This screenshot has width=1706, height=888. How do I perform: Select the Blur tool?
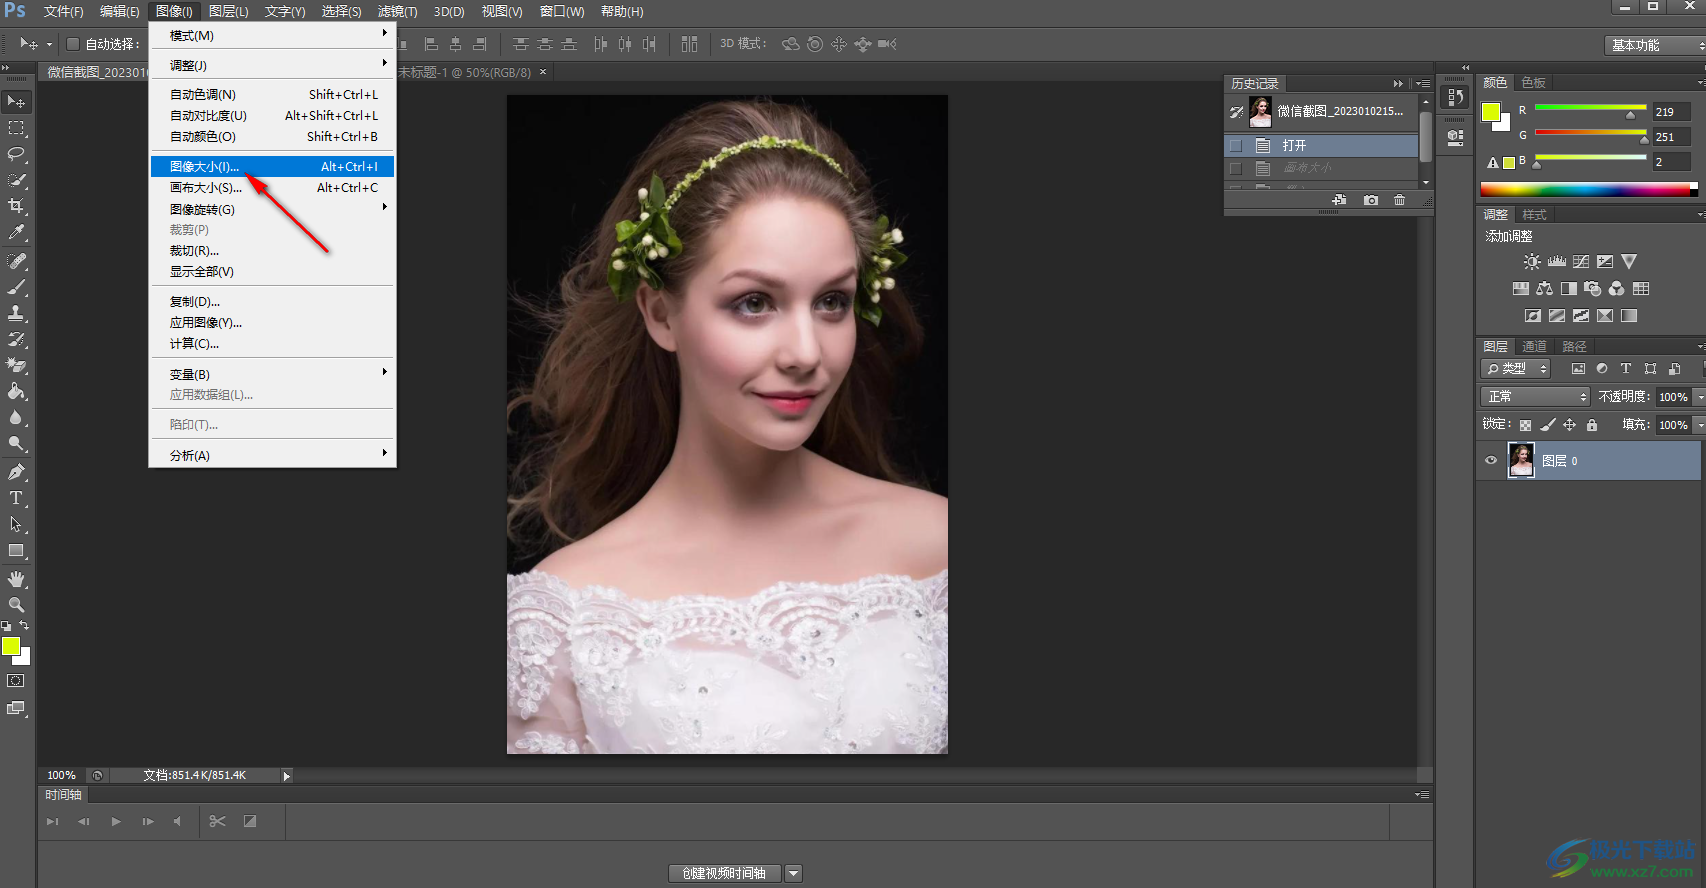tap(17, 417)
